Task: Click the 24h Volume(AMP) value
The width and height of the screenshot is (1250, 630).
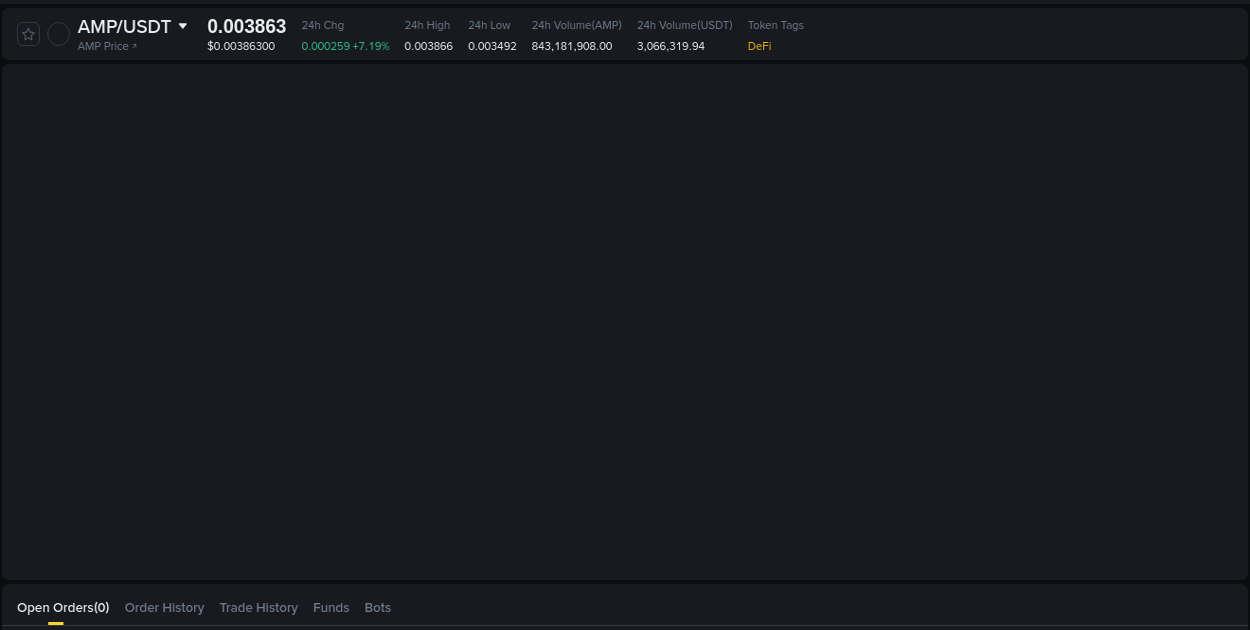Action: click(571, 46)
